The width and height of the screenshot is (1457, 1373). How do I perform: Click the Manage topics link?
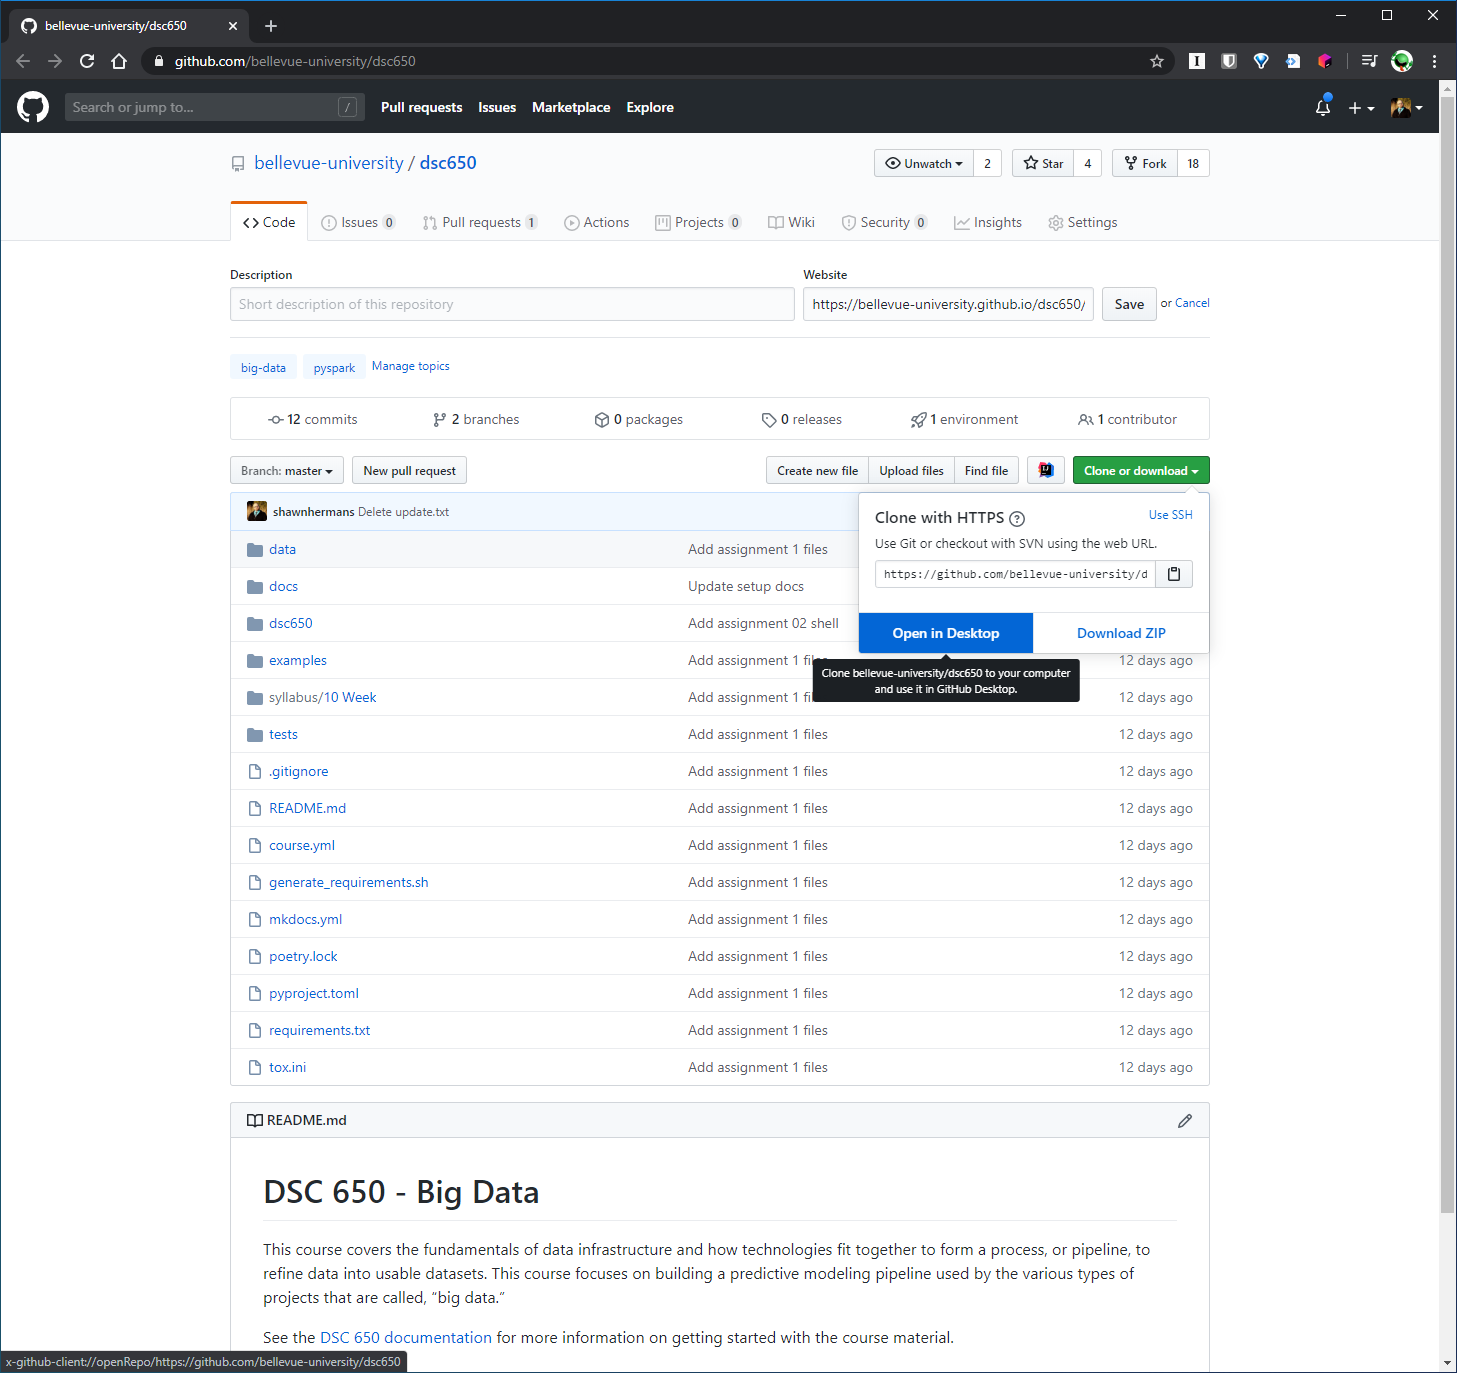pos(411,366)
